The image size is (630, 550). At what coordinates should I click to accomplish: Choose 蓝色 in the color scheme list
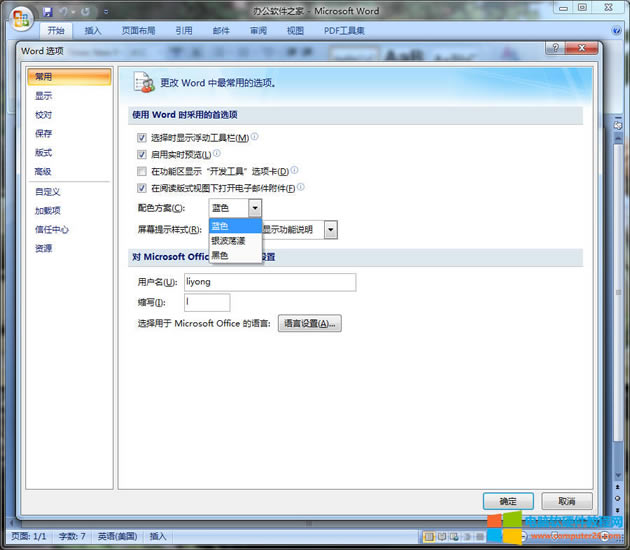(235, 226)
